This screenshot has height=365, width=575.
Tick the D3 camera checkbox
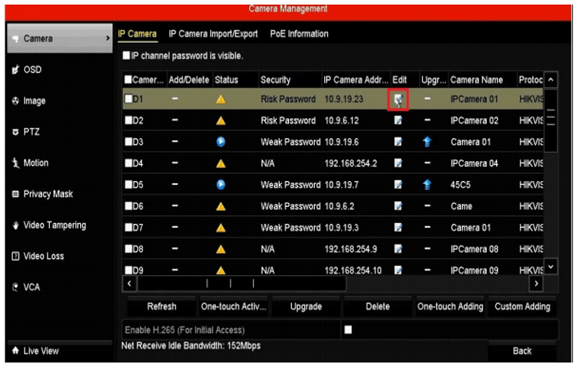128,142
